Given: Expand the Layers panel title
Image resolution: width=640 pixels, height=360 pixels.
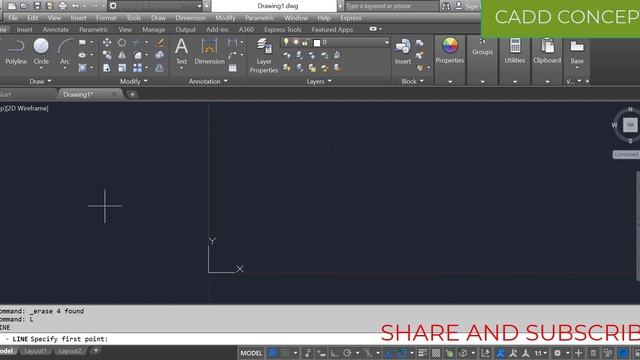Looking at the screenshot, I should (319, 82).
